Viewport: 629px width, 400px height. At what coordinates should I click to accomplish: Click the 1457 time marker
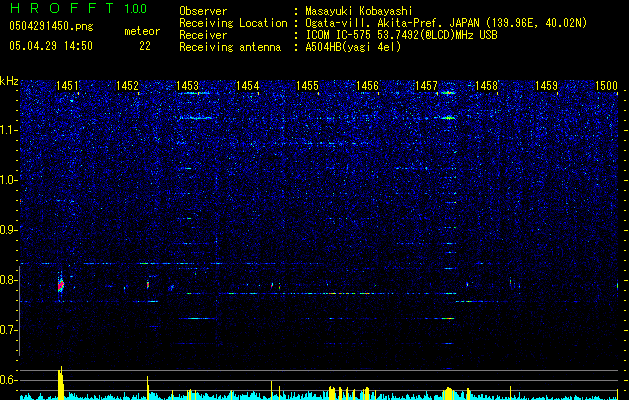426,86
